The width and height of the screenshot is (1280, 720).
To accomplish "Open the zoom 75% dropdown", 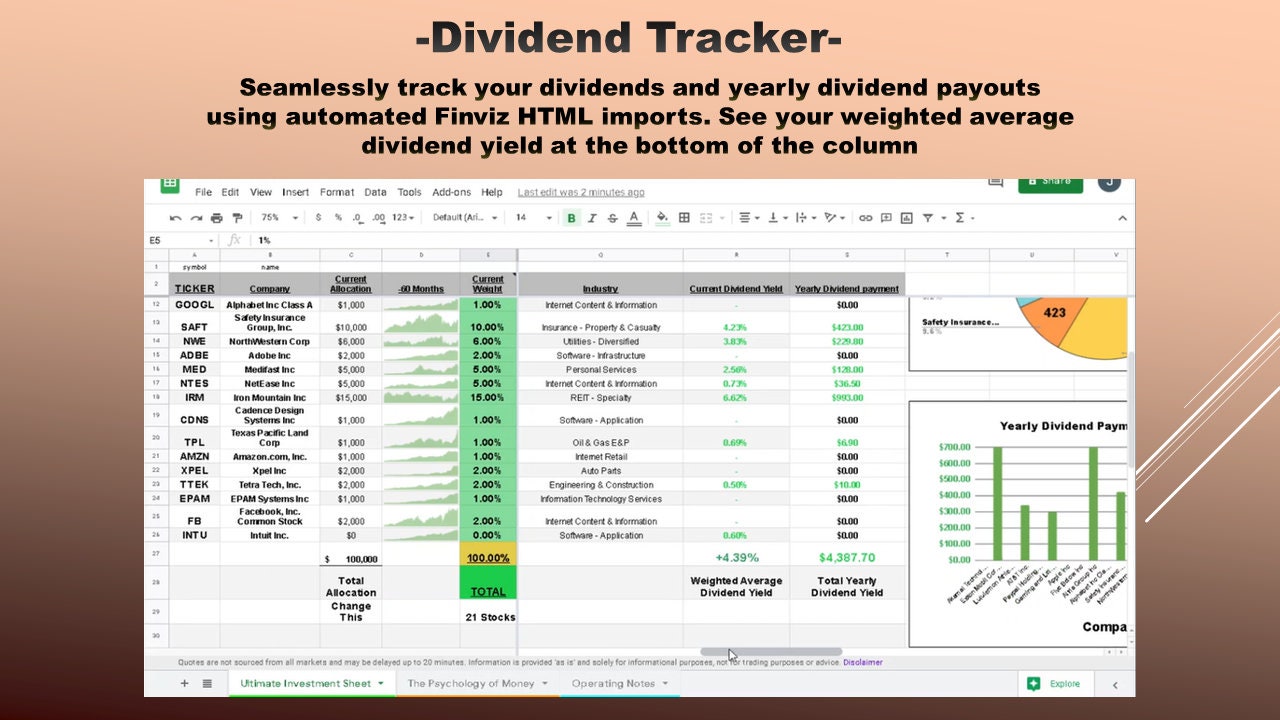I will pos(280,218).
